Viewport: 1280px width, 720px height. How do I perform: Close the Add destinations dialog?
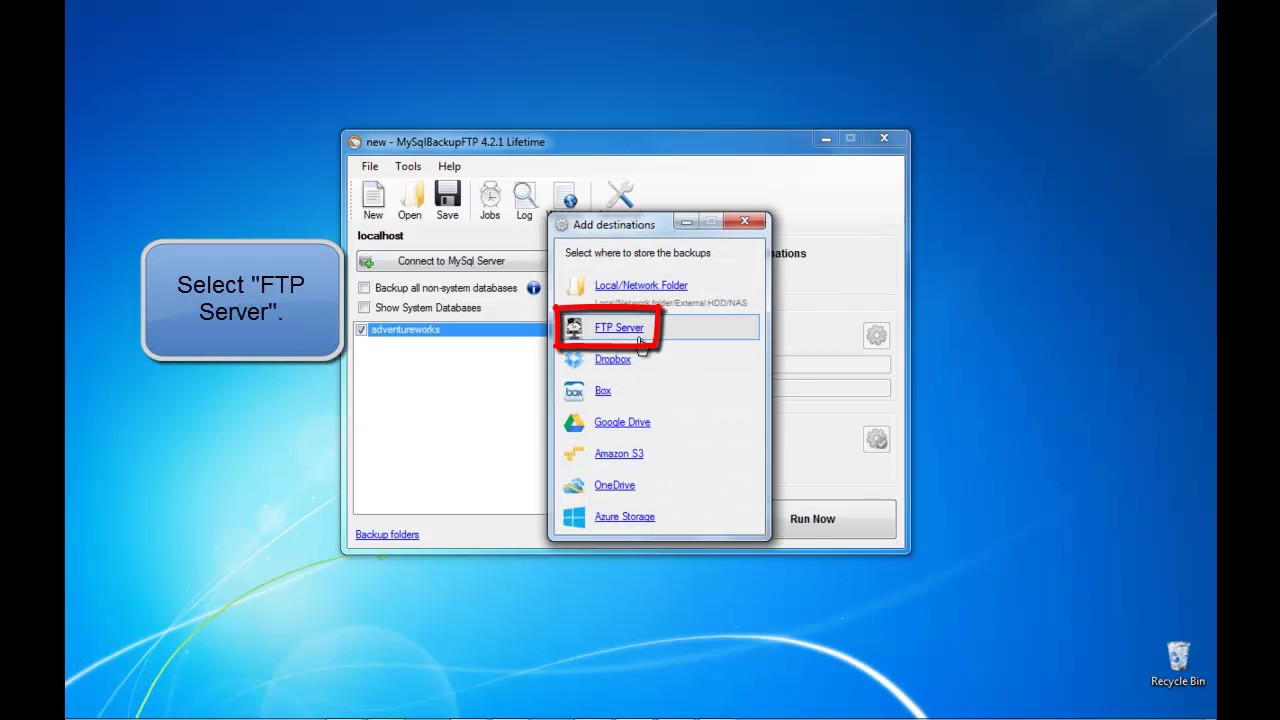pyautogui.click(x=744, y=222)
